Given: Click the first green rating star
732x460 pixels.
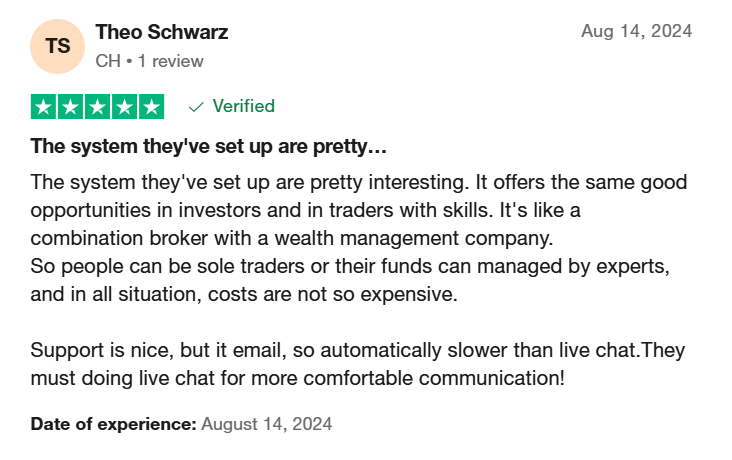Looking at the screenshot, I should [43, 106].
